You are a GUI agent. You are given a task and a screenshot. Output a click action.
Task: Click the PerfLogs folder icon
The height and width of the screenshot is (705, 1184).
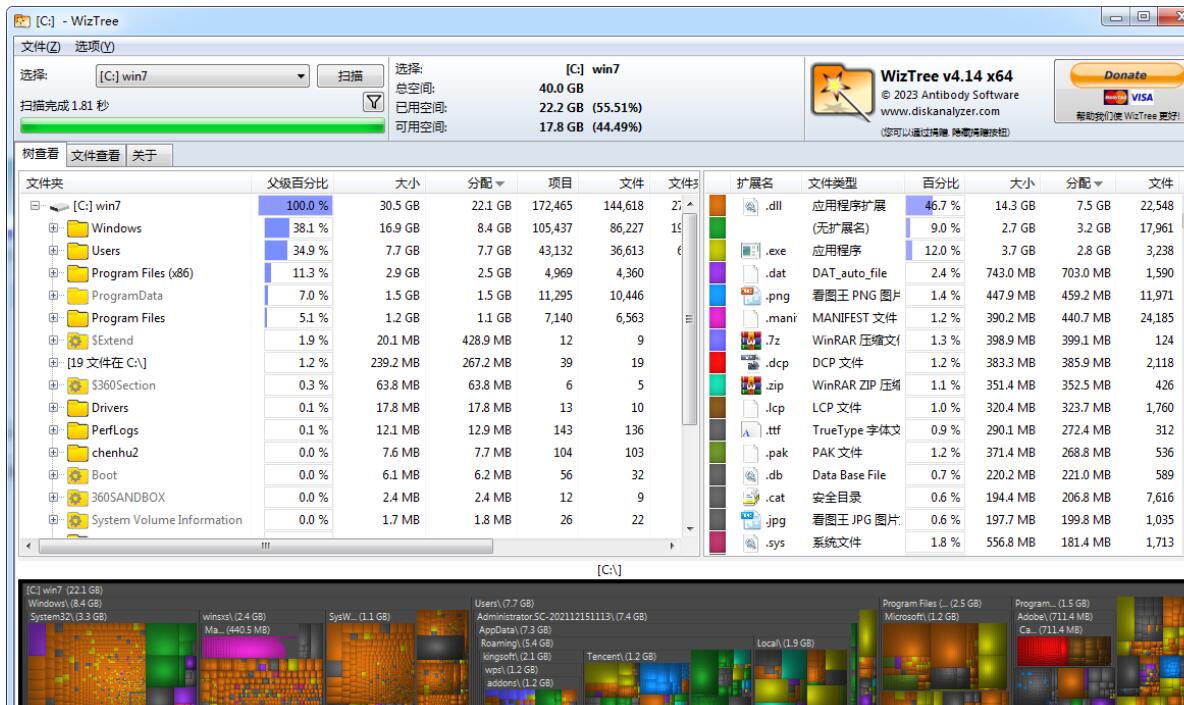pyautogui.click(x=77, y=430)
